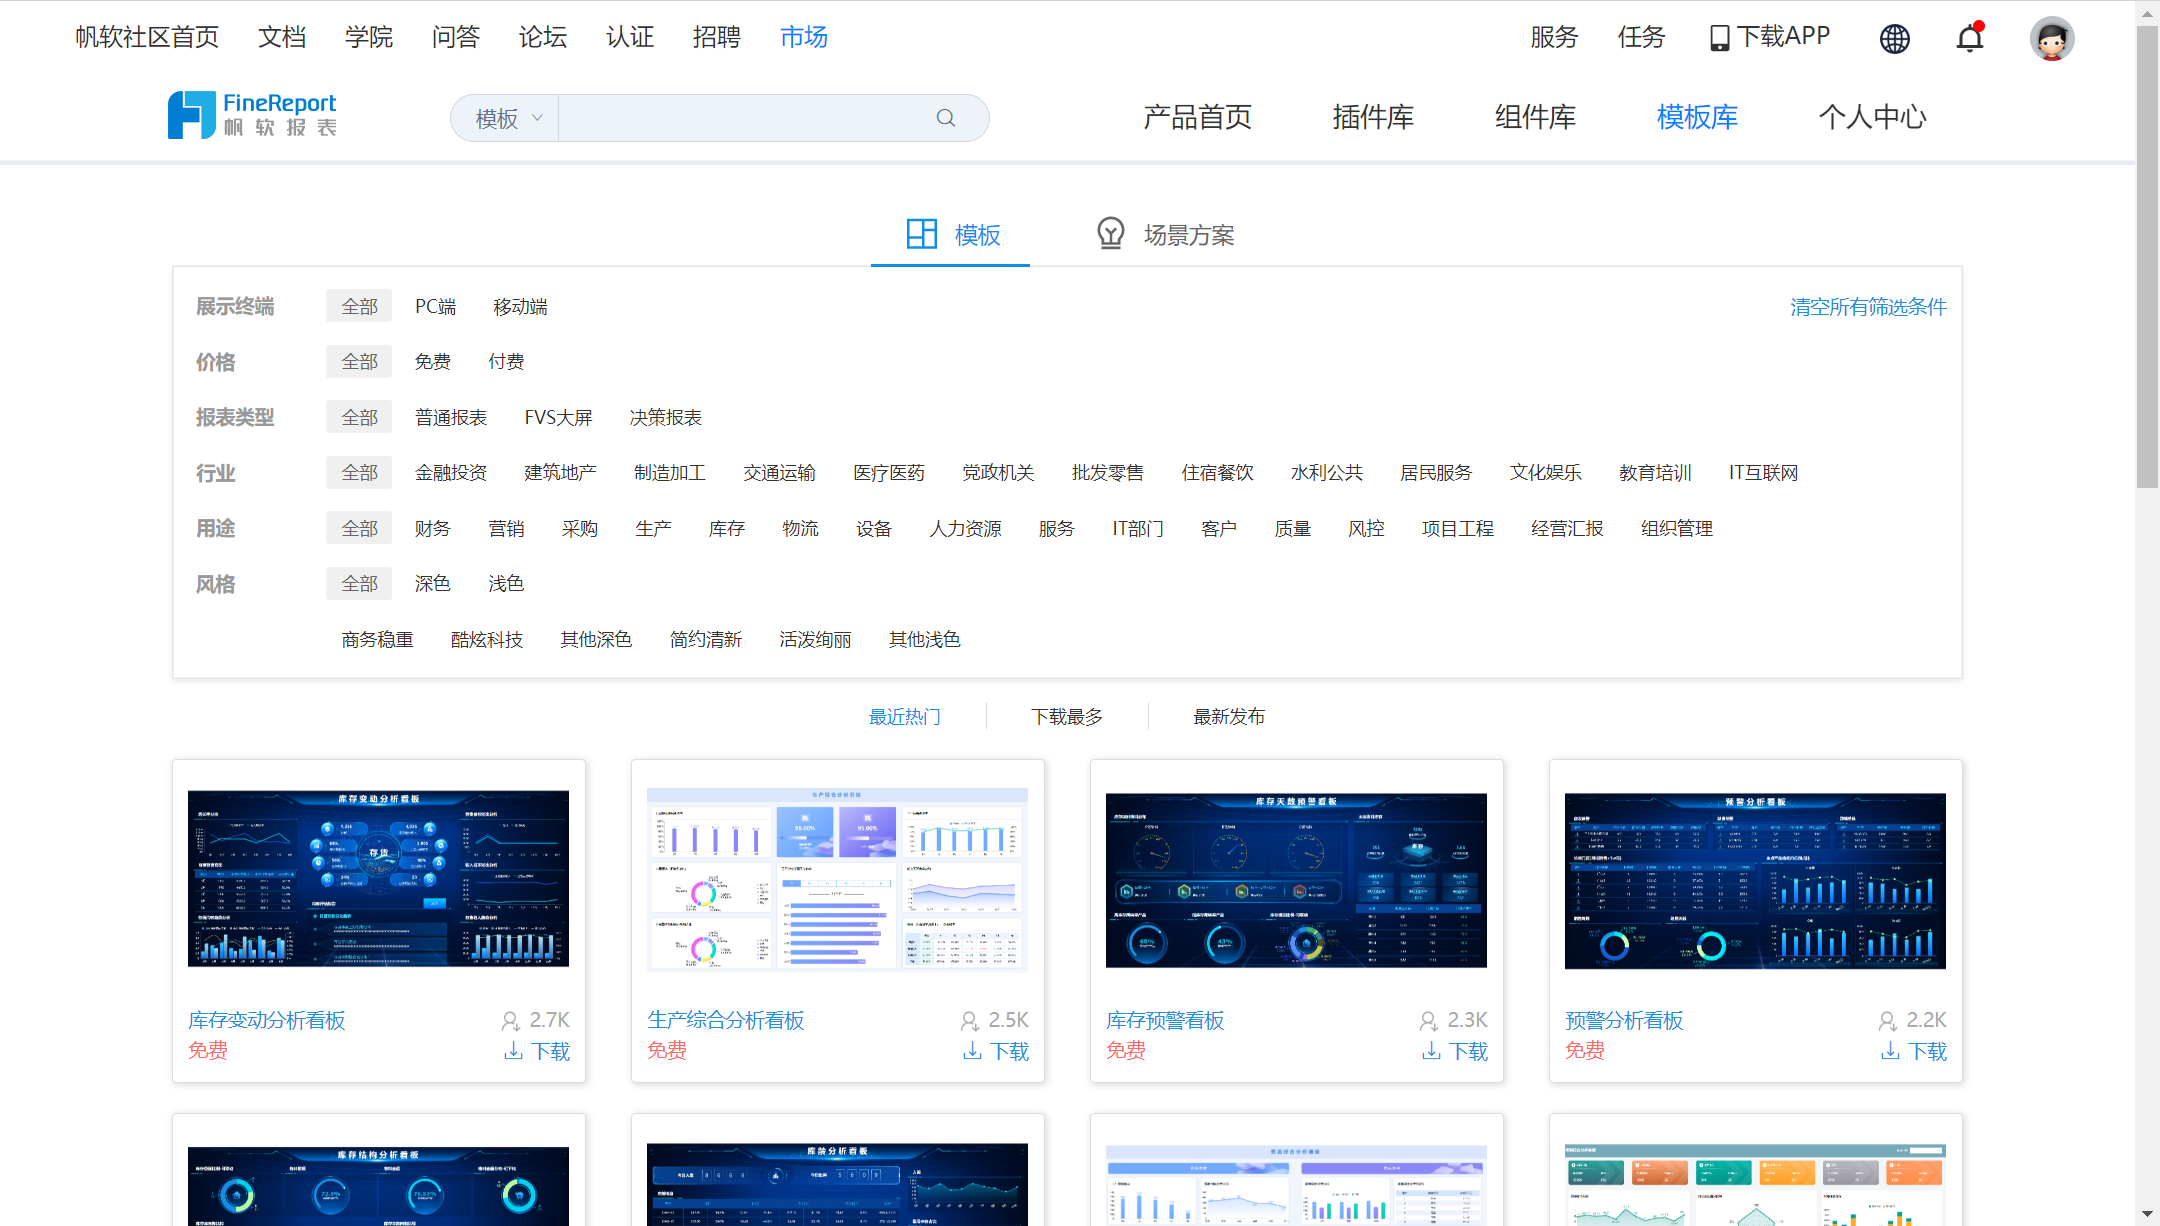Select FVS大屏 report type filter
Viewport: 2160px width, 1226px height.
pyautogui.click(x=558, y=417)
